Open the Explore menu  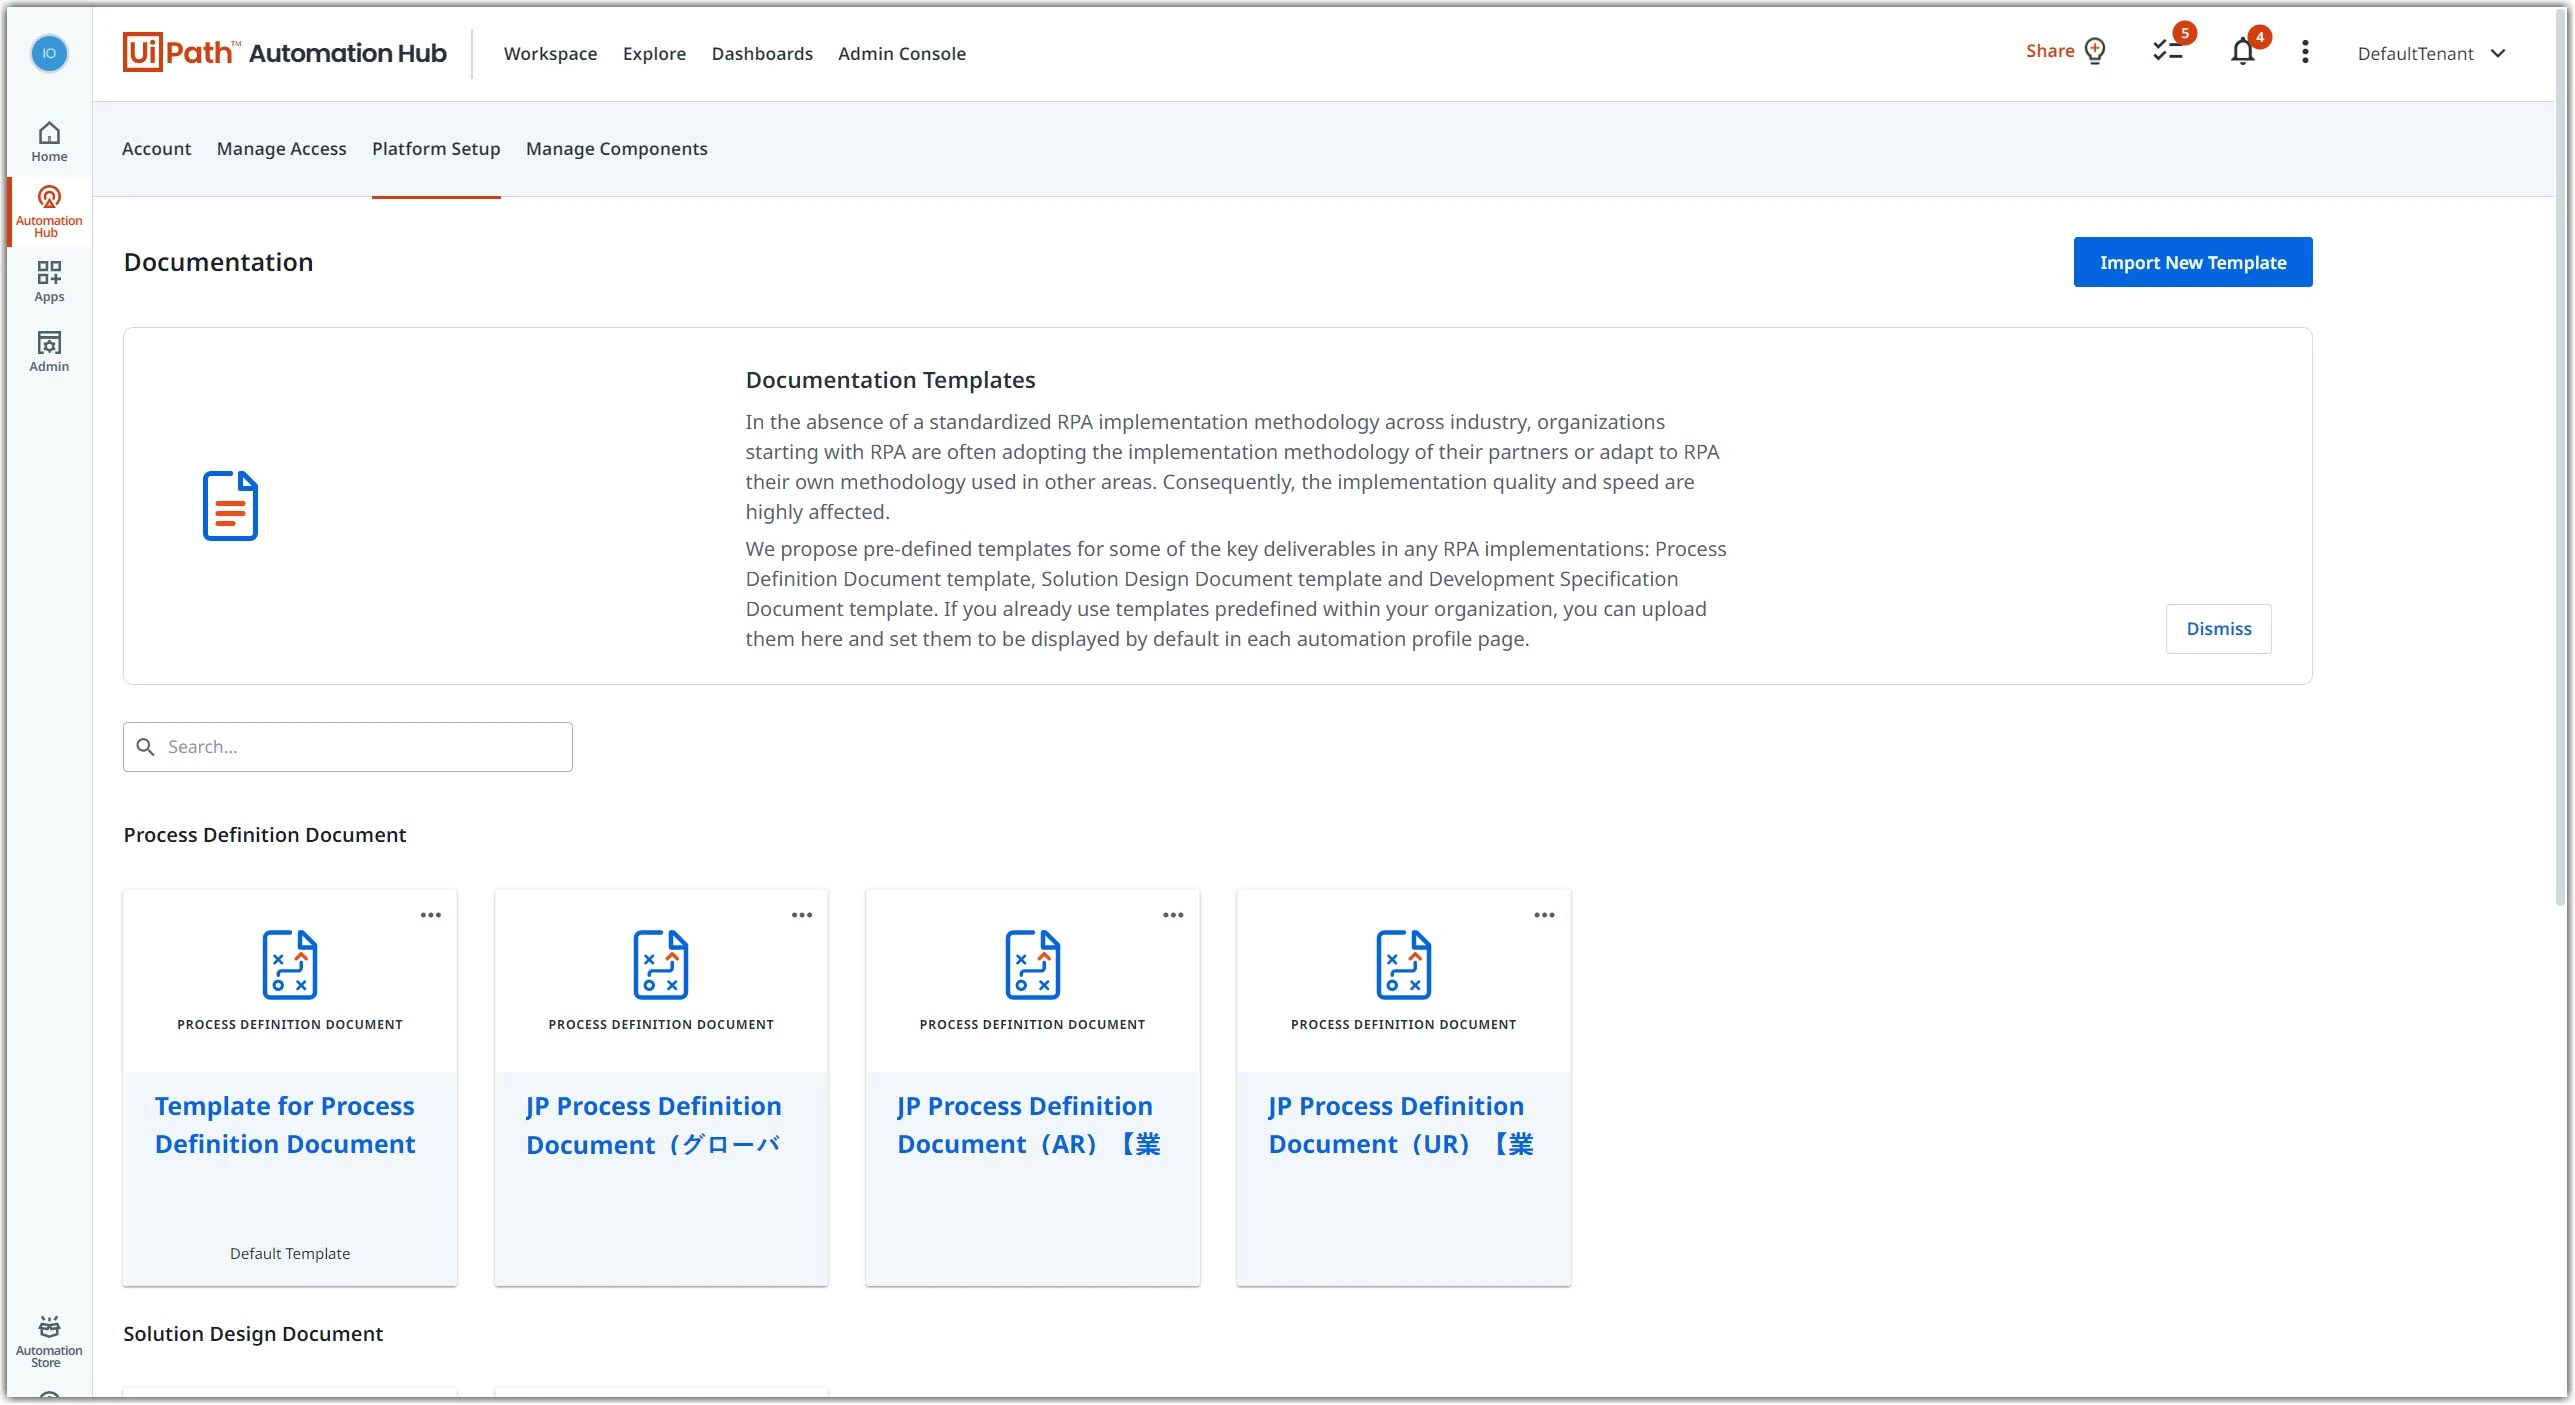tap(654, 54)
